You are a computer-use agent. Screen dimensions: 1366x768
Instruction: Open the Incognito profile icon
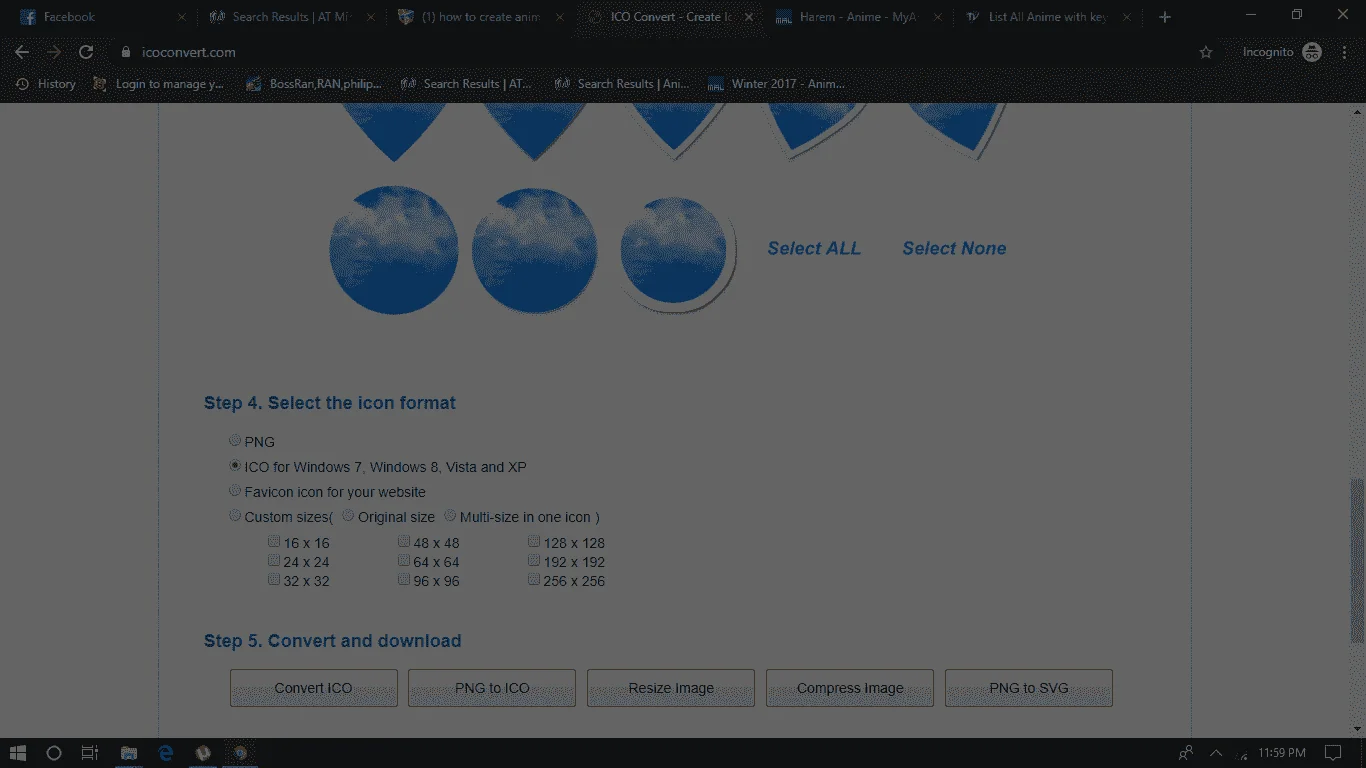tap(1312, 52)
